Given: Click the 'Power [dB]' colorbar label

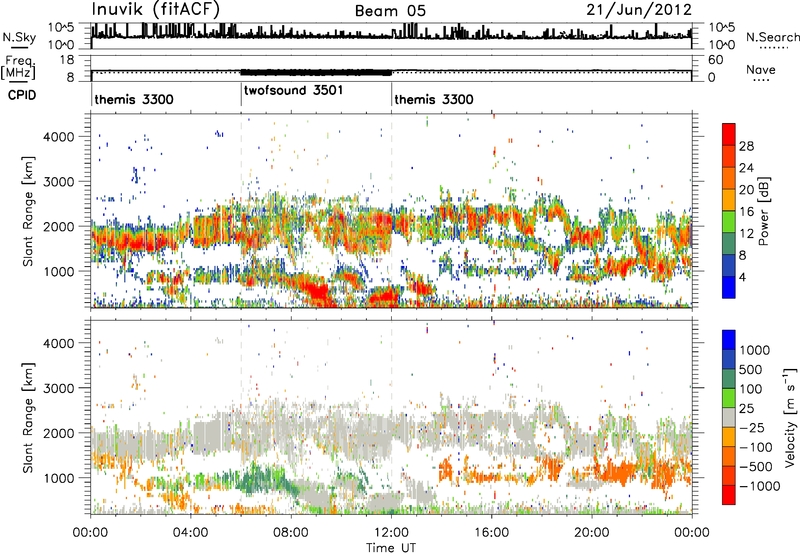Looking at the screenshot, I should [763, 211].
